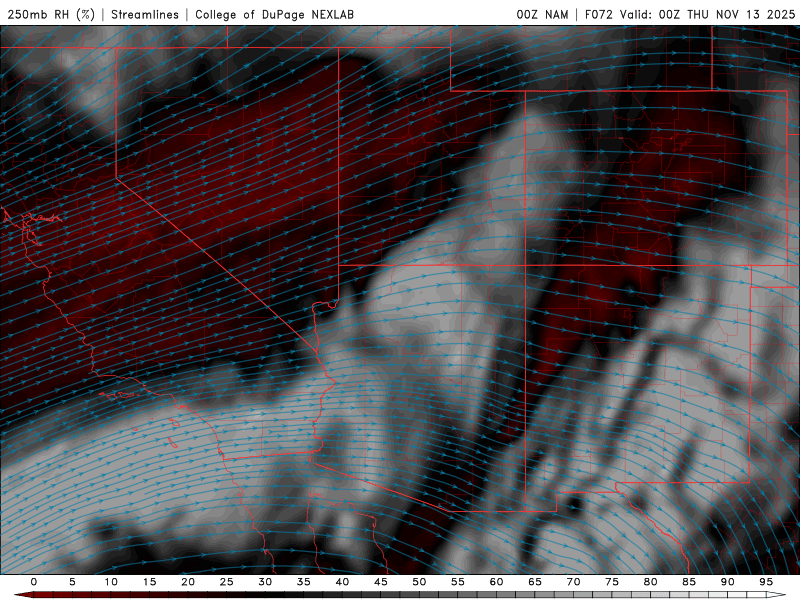Click the "95" label on the color scale

tap(766, 582)
